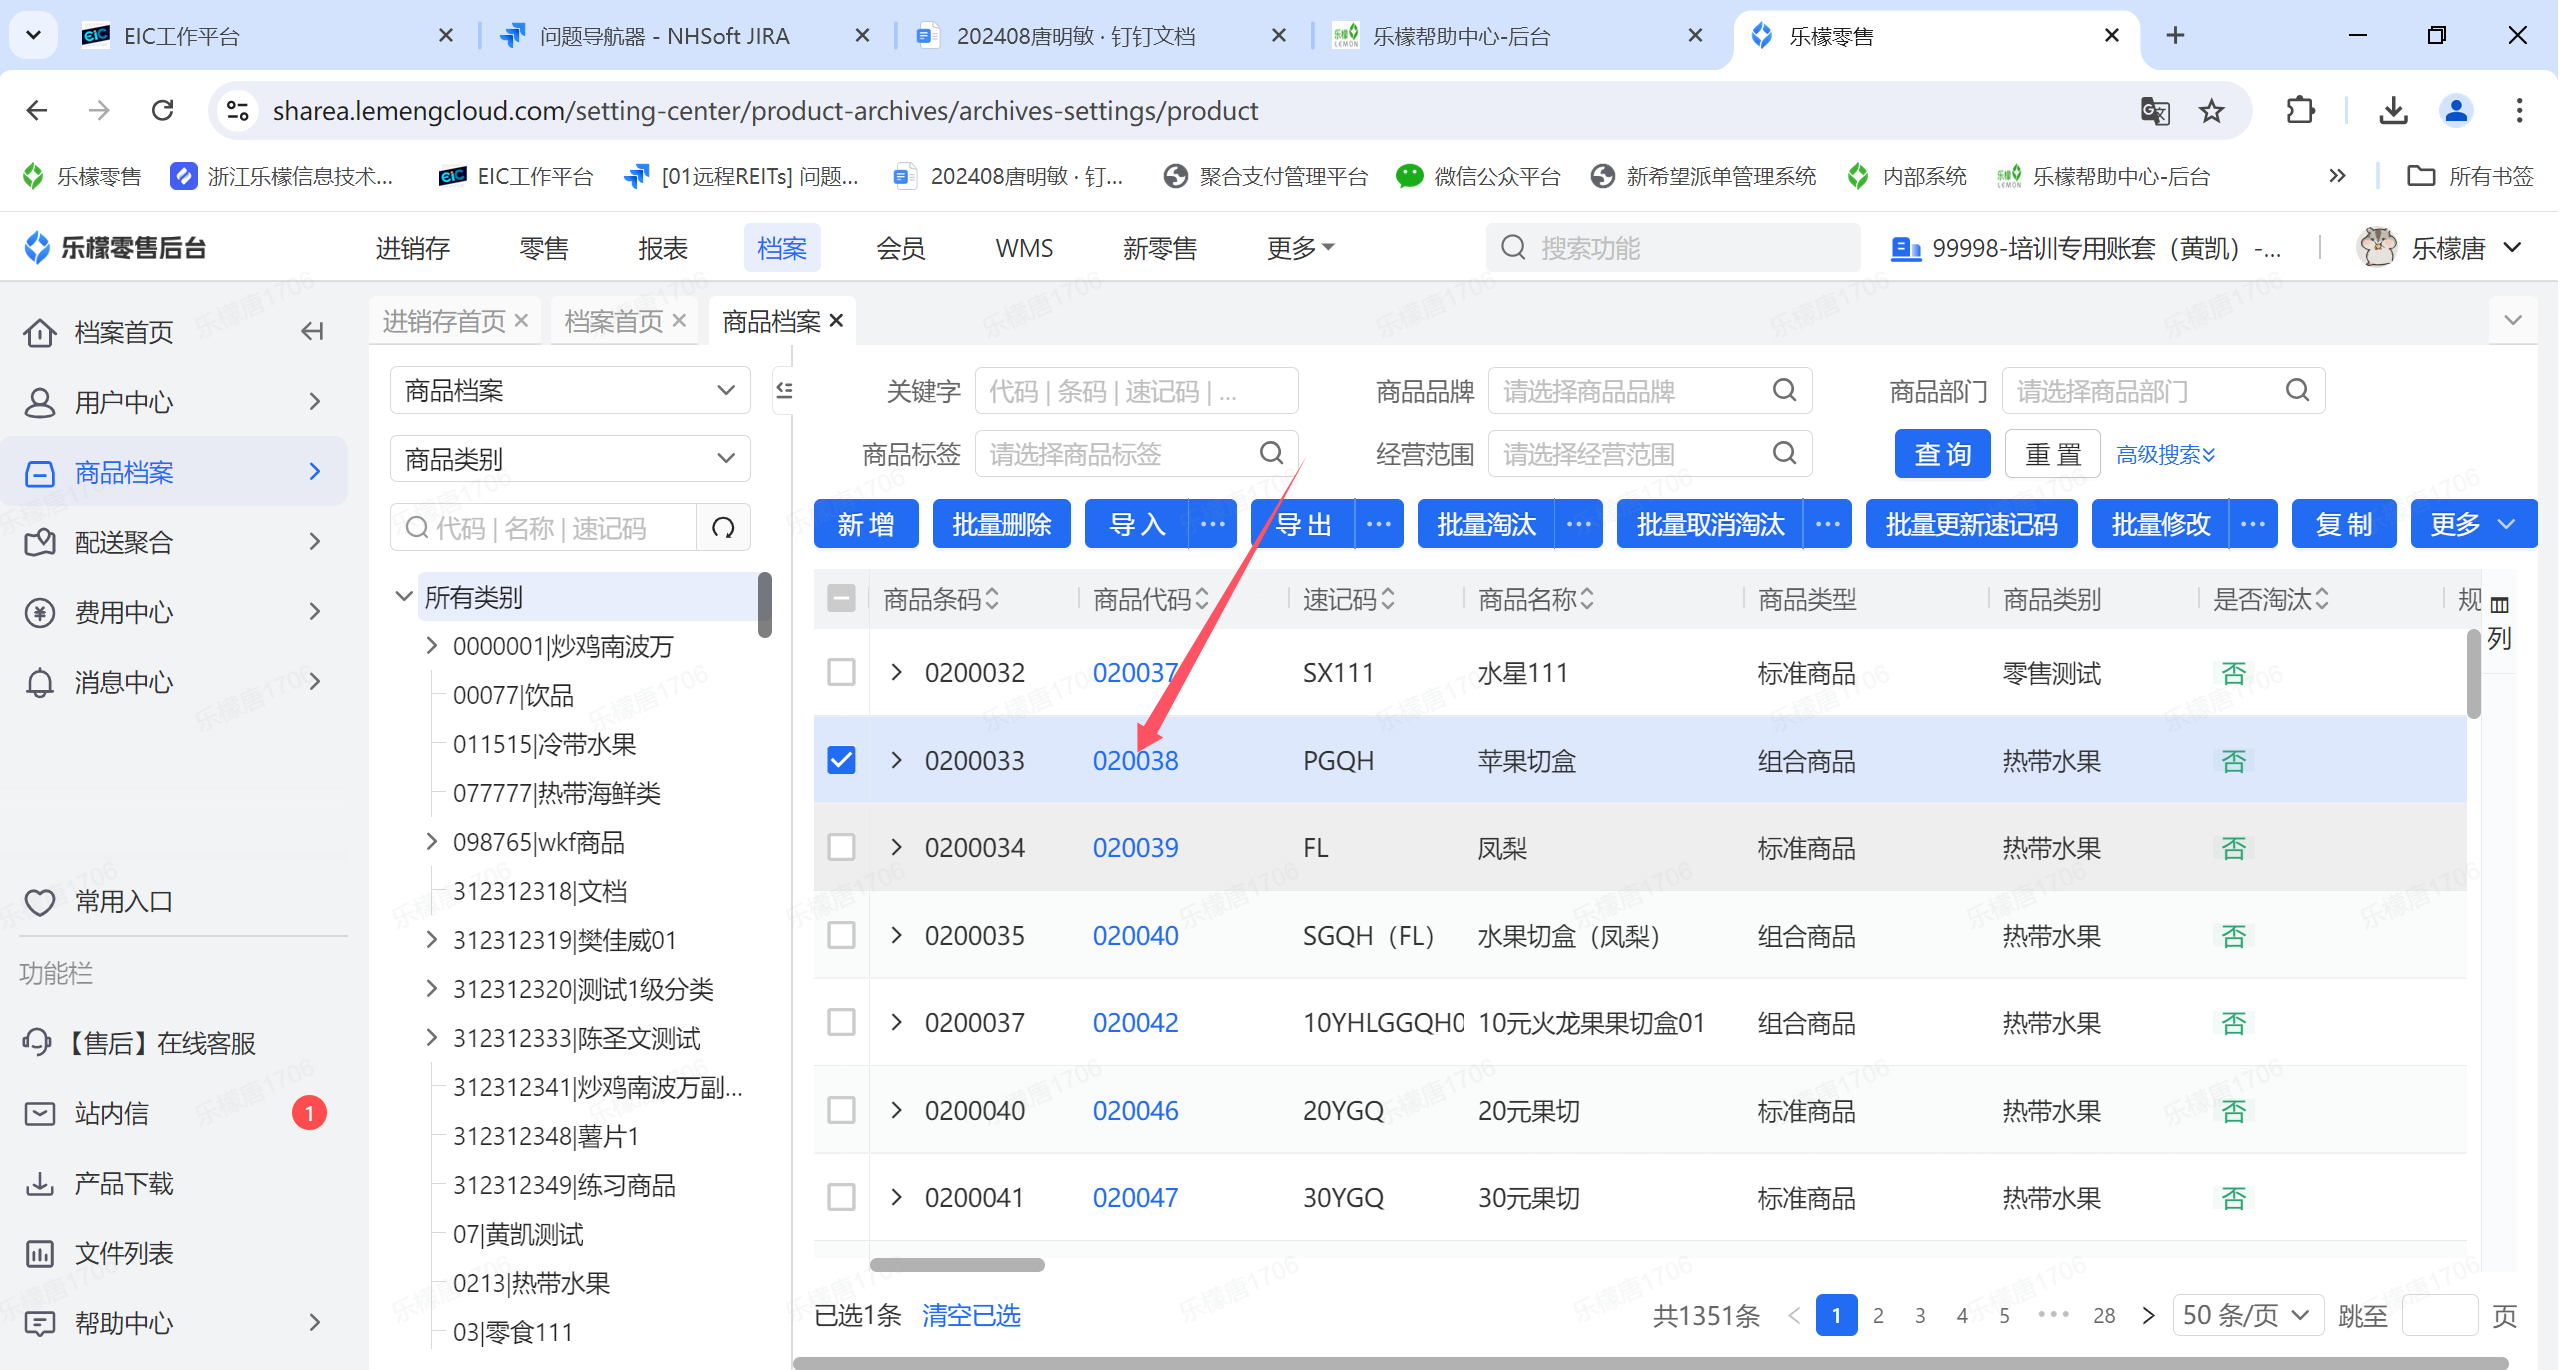Open 产品下载 in sidebar
Image resolution: width=2560 pixels, height=1370 pixels.
point(174,1183)
